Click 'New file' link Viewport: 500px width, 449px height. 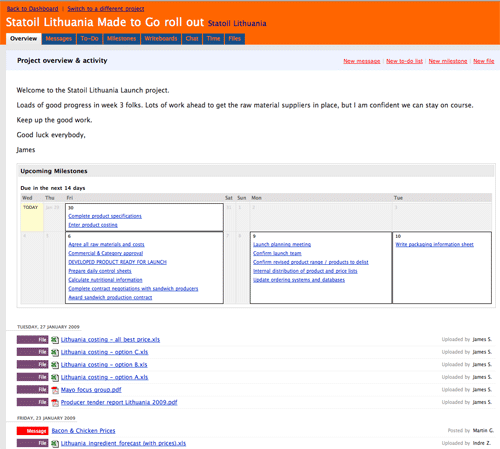click(484, 61)
